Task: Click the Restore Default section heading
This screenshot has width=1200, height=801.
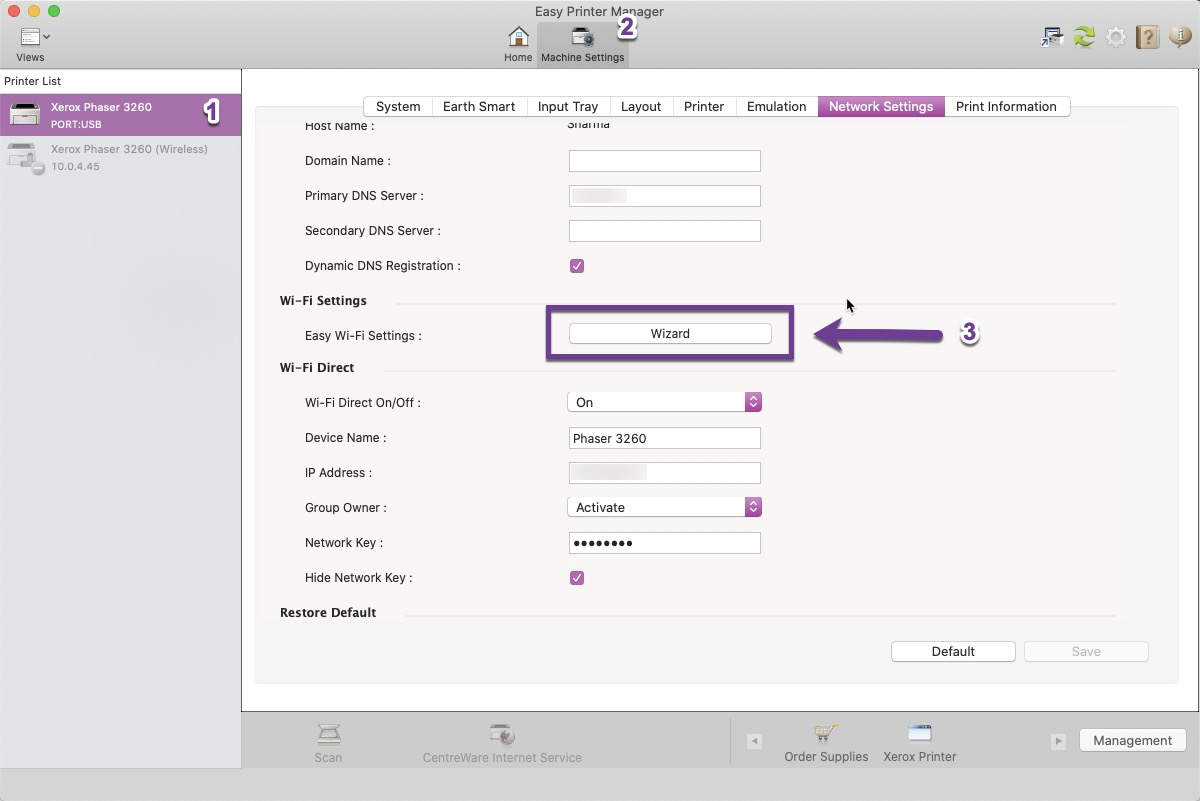Action: click(328, 612)
